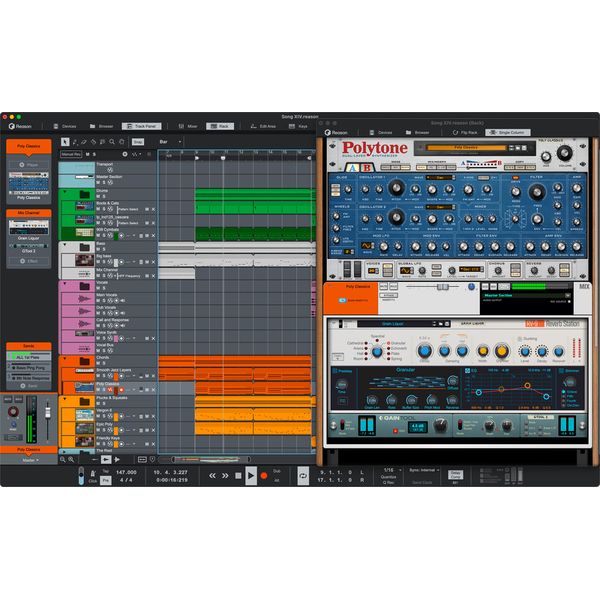Open the quantize value 1/16 dropdown
This screenshot has width=600, height=600.
coord(392,470)
